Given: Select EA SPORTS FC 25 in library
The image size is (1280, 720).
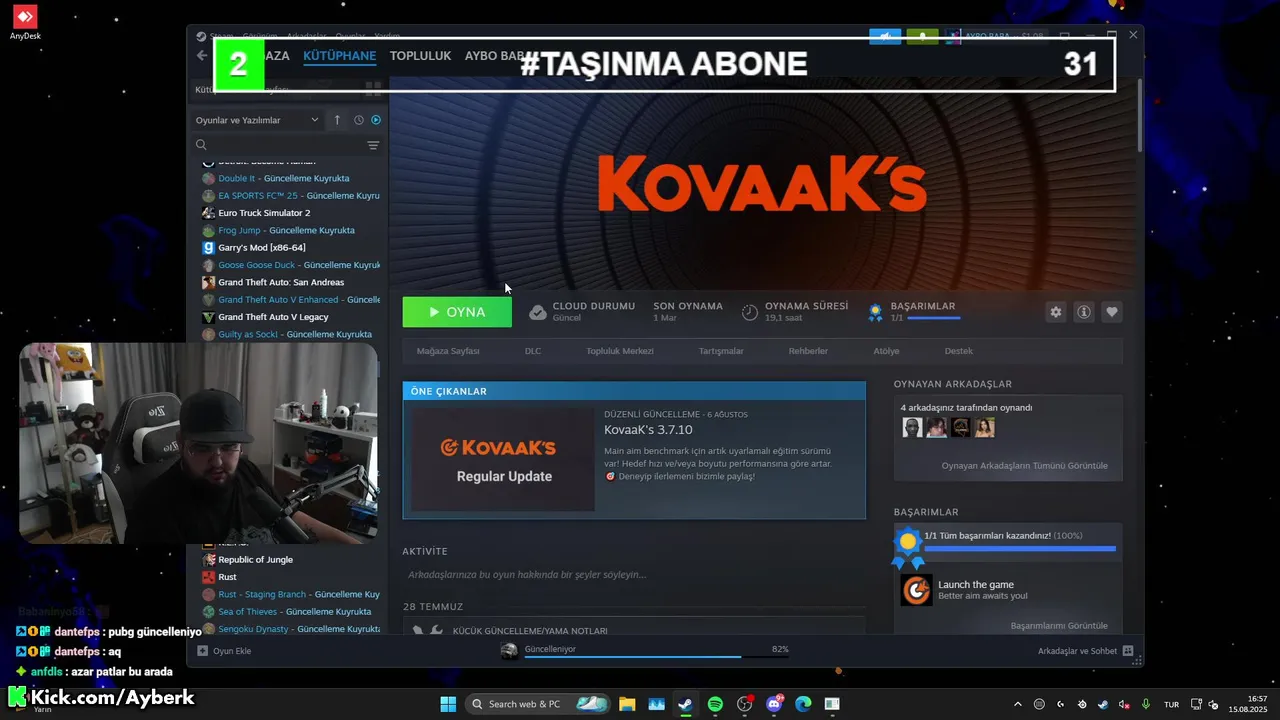Looking at the screenshot, I should (291, 196).
